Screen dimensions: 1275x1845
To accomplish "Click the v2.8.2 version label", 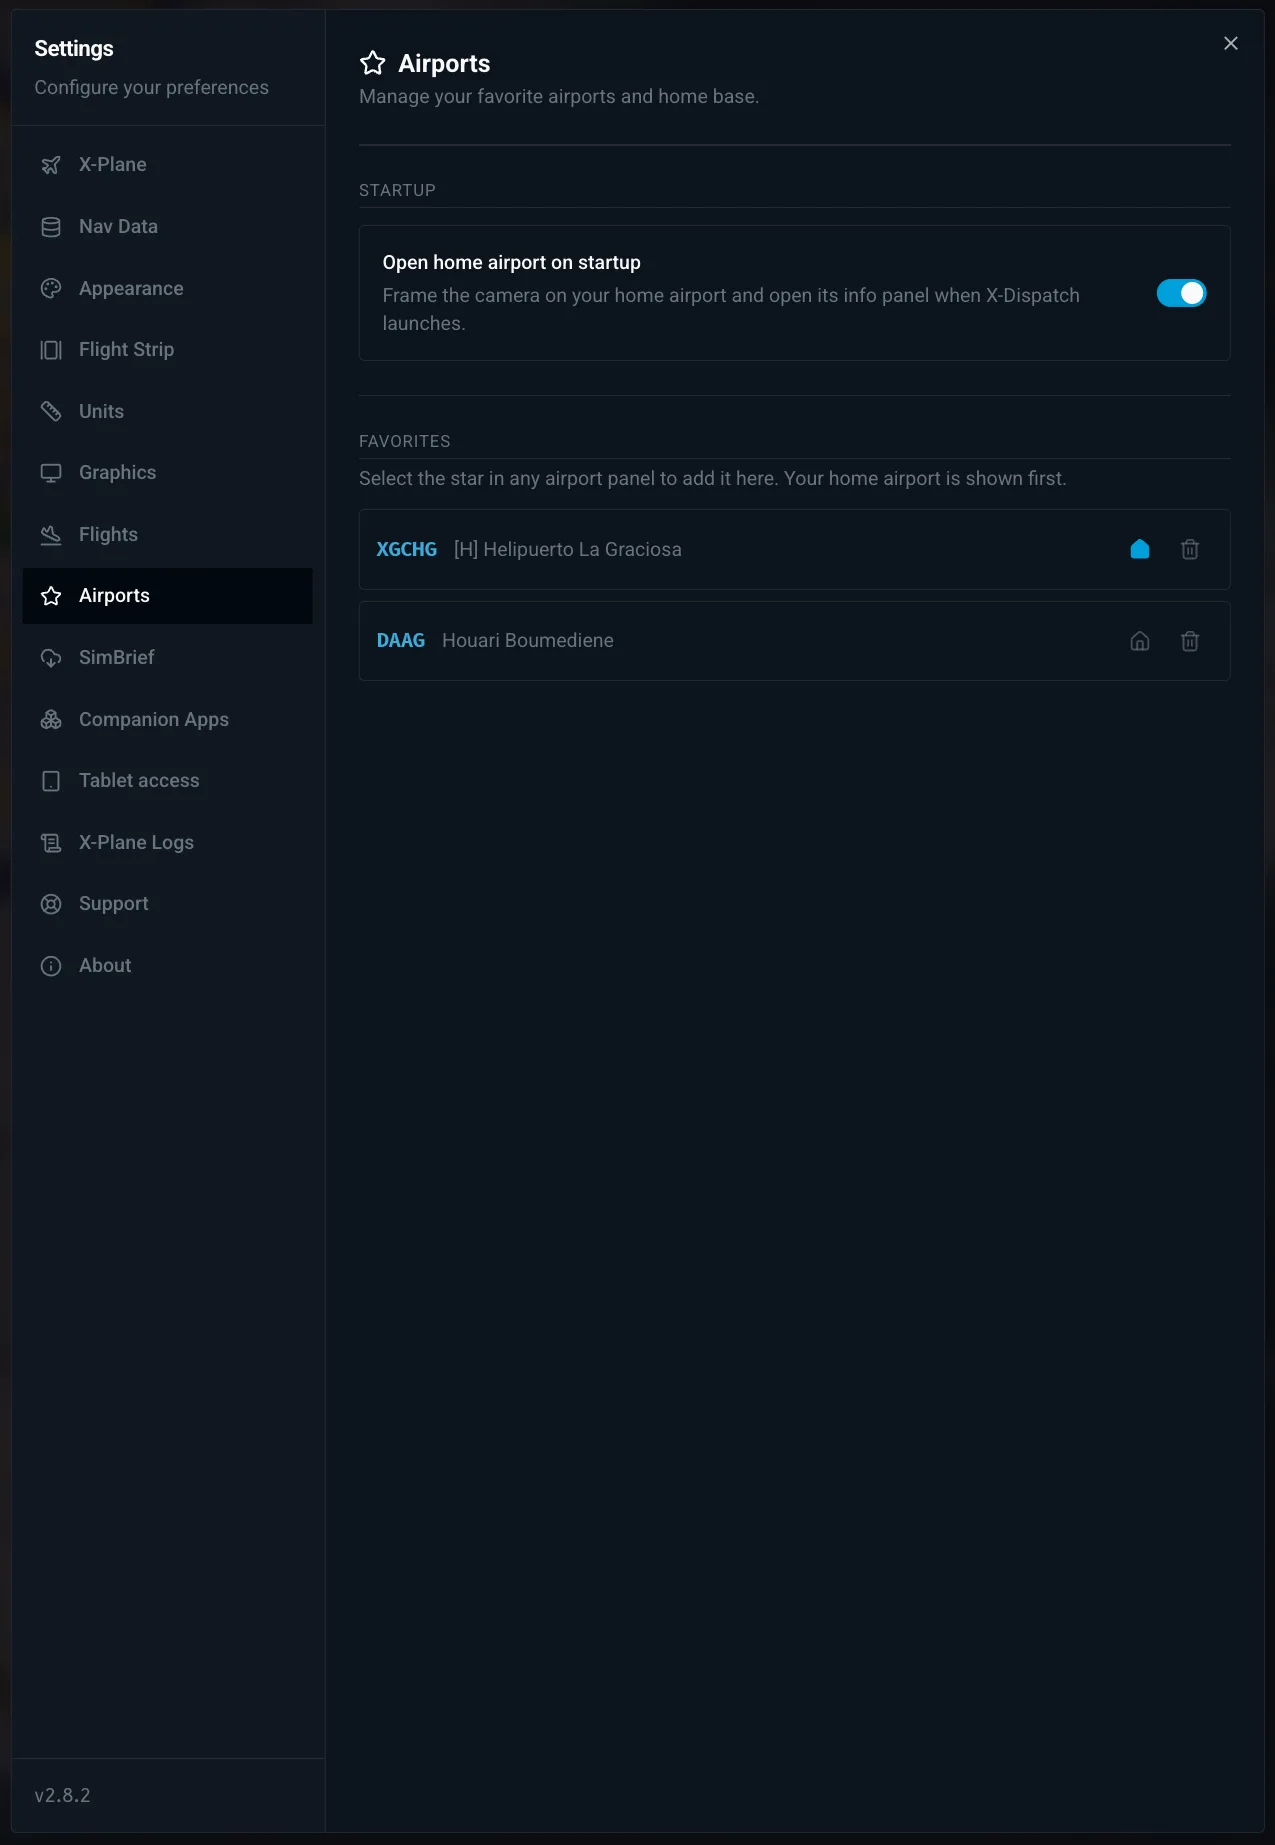I will [62, 1795].
